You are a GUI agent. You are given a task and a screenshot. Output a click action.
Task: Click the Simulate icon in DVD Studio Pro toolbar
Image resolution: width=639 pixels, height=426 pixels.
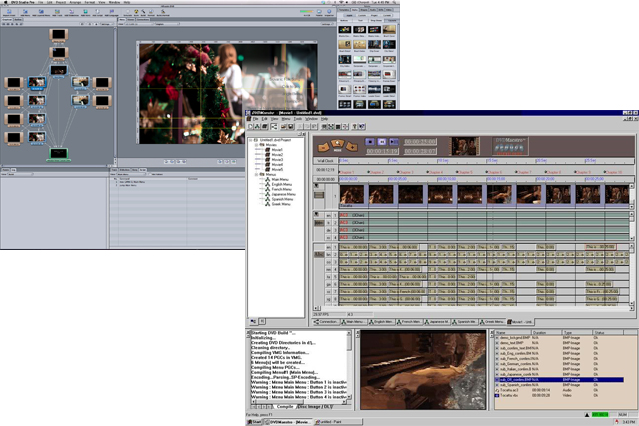(x=128, y=13)
